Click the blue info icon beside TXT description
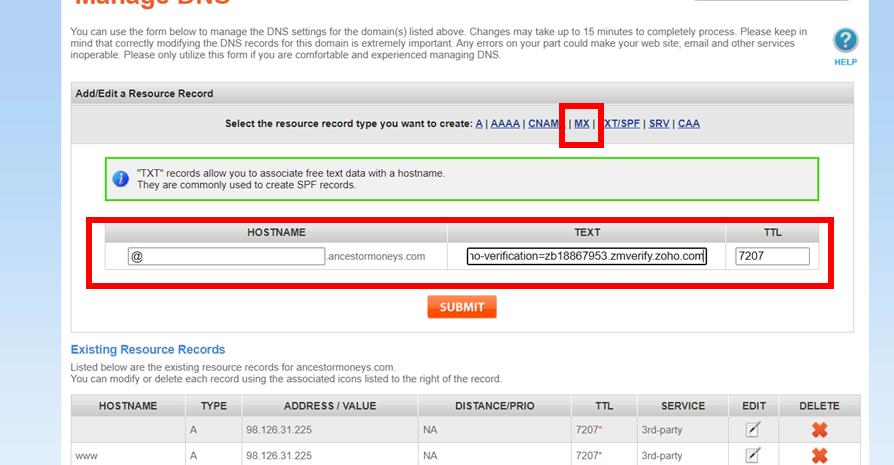Image resolution: width=894 pixels, height=465 pixels. [x=121, y=179]
